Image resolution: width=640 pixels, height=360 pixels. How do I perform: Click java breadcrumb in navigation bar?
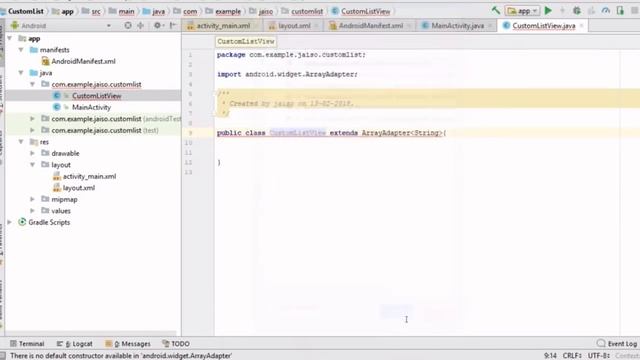pyautogui.click(x=158, y=11)
